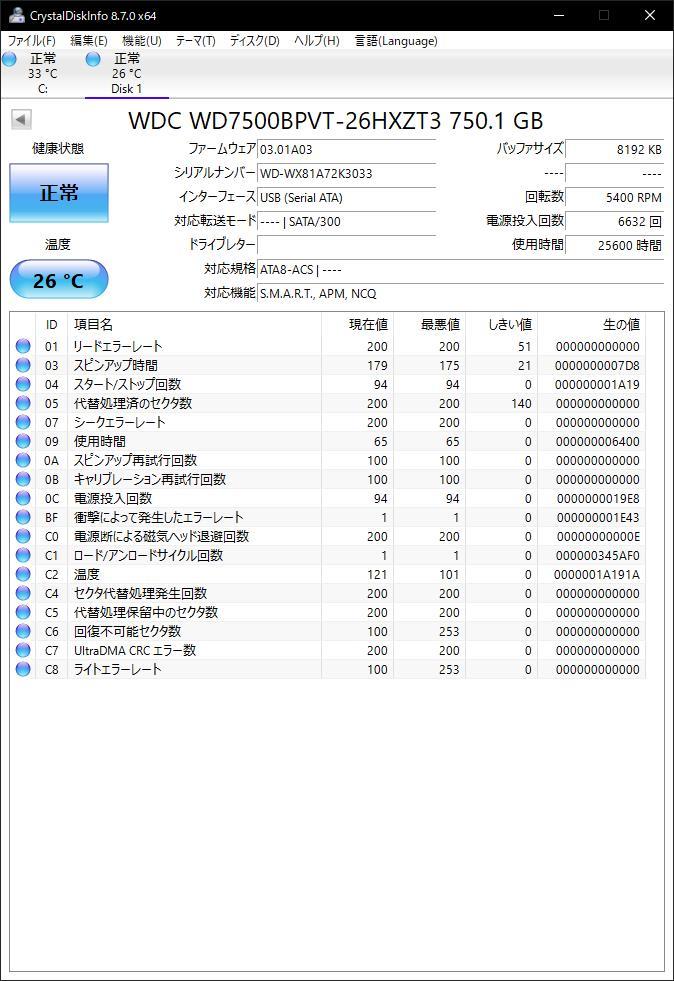Click the 対応機能 field S.M.A.R.T., APM, NCQ
The image size is (674, 981).
coord(460,293)
